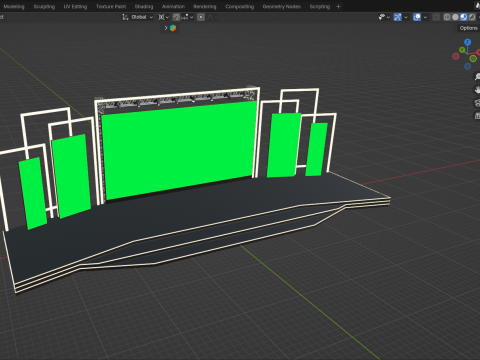The height and width of the screenshot is (360, 480).
Task: Switch to Solid viewport shading
Action: click(x=455, y=17)
